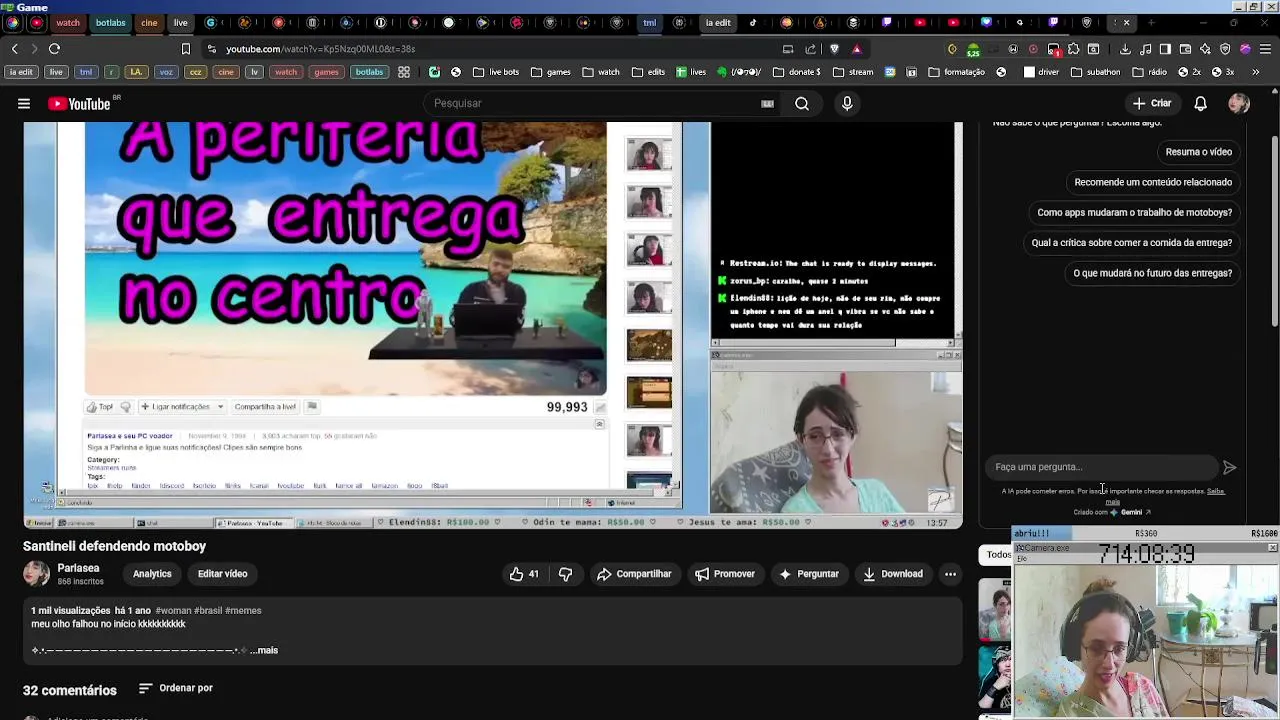Open the Brave Shields lion icon
Image resolution: width=1280 pixels, height=720 pixels.
pos(834,48)
